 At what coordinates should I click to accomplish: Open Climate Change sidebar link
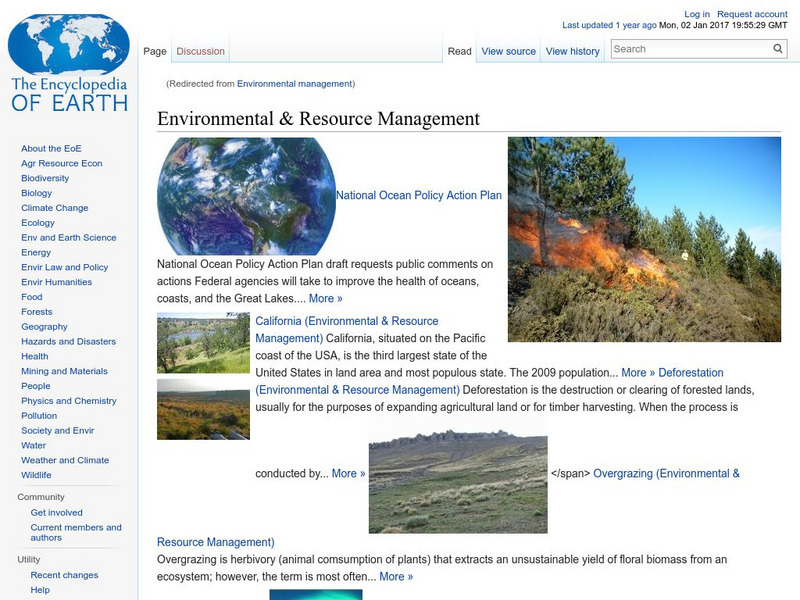tap(55, 208)
